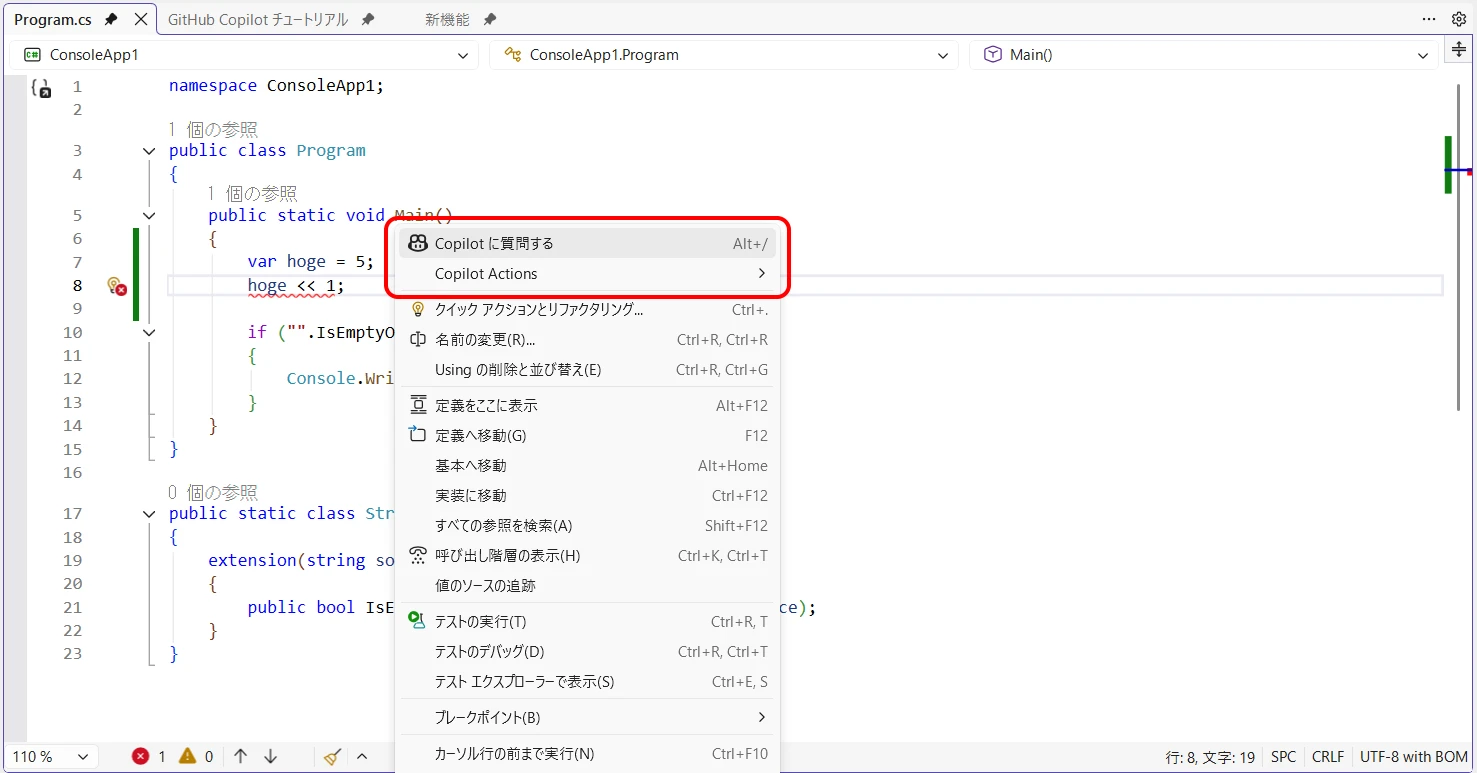Go to previous issue with up arrow
This screenshot has width=1477, height=773.
click(x=240, y=757)
